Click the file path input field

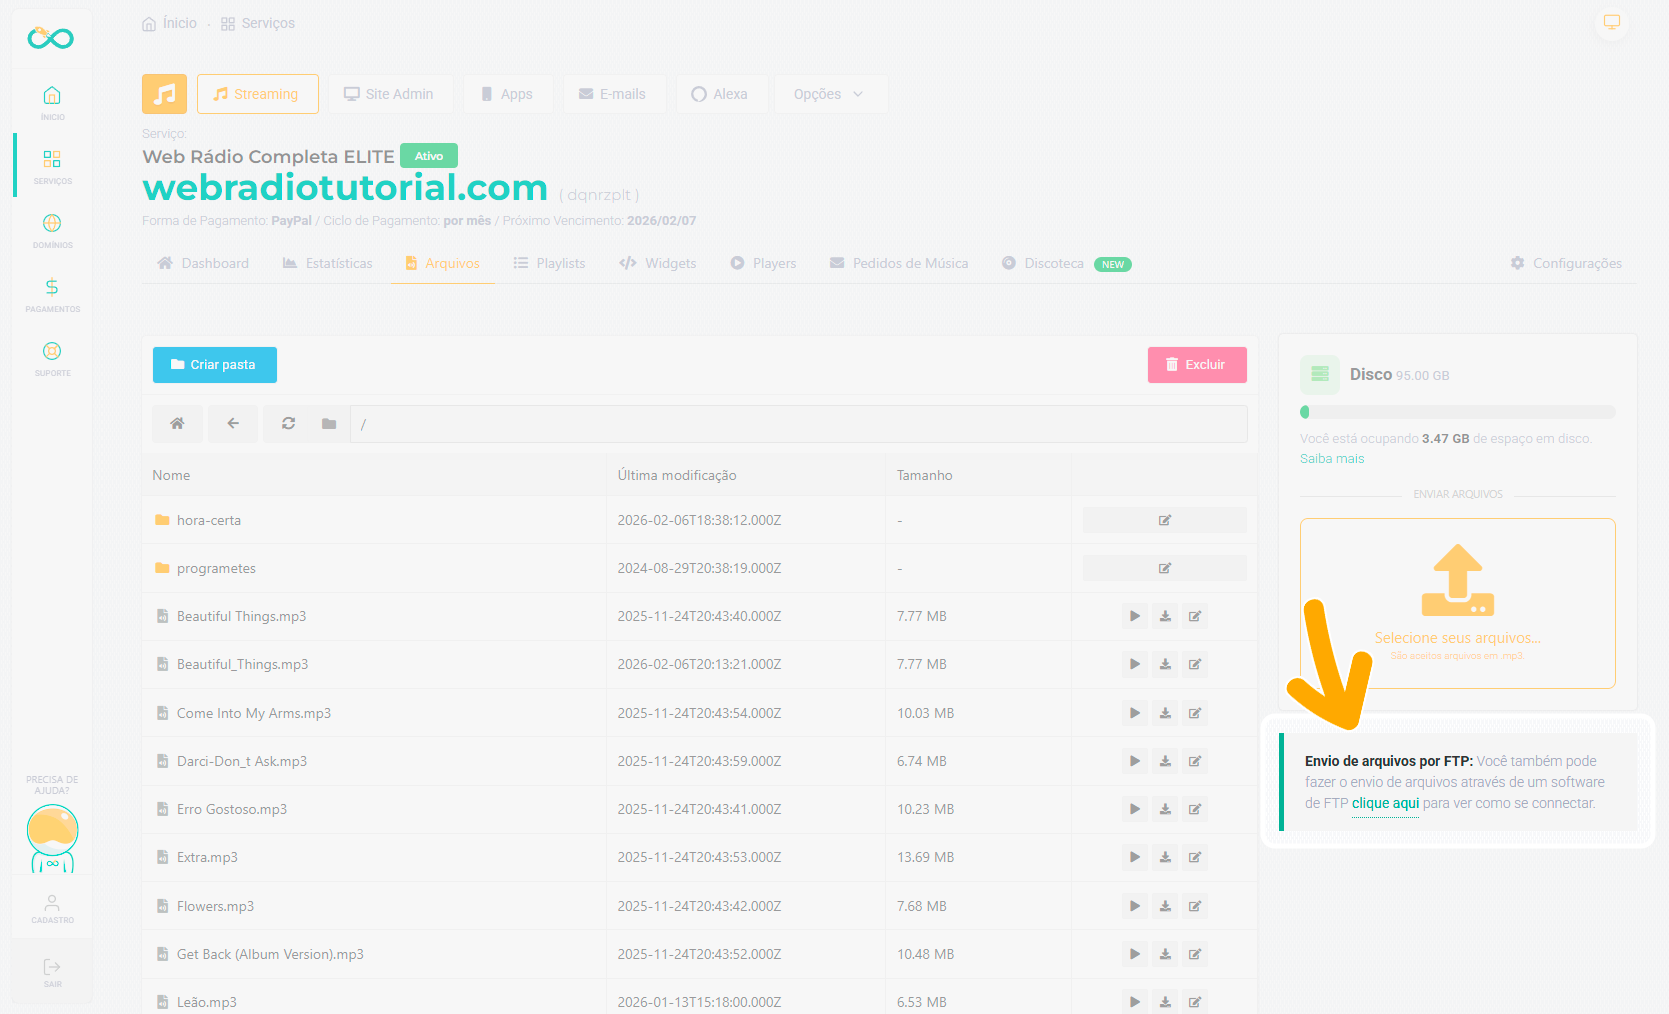(798, 424)
